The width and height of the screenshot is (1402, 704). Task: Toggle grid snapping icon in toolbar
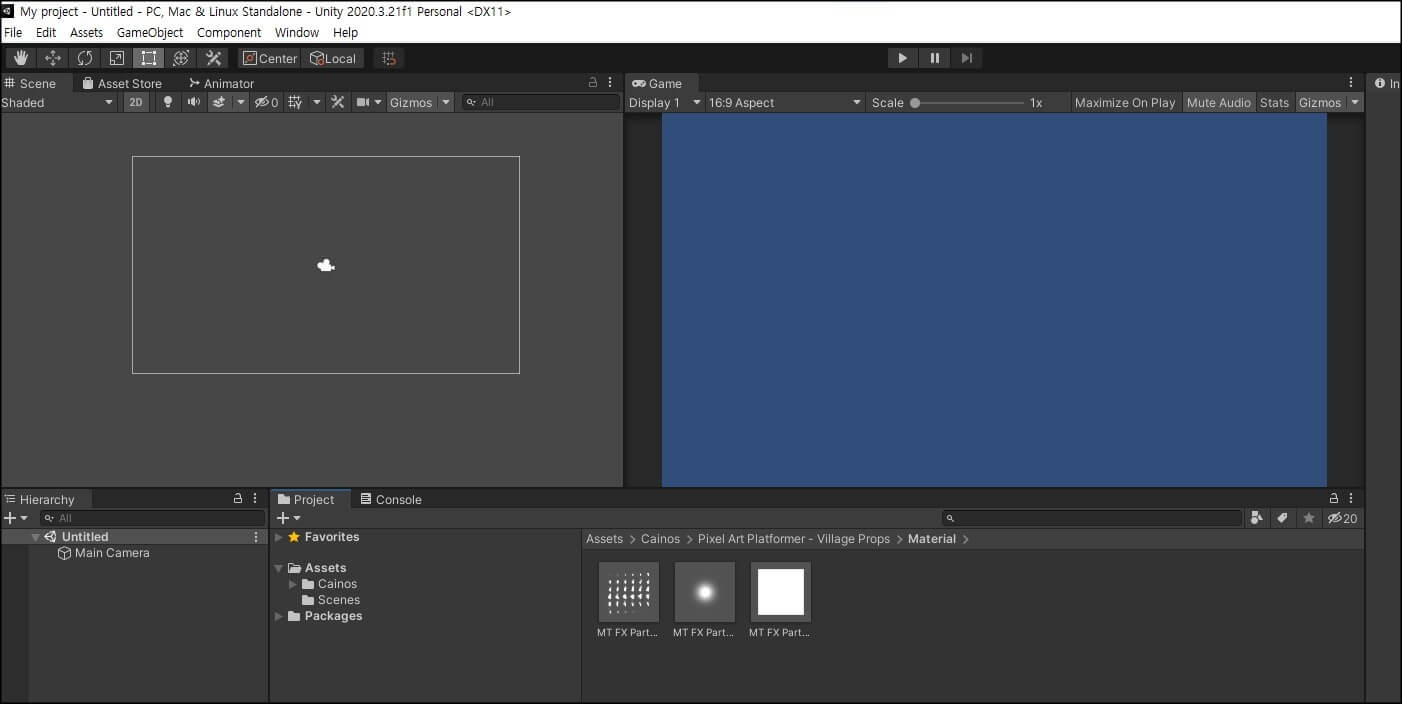[x=389, y=58]
